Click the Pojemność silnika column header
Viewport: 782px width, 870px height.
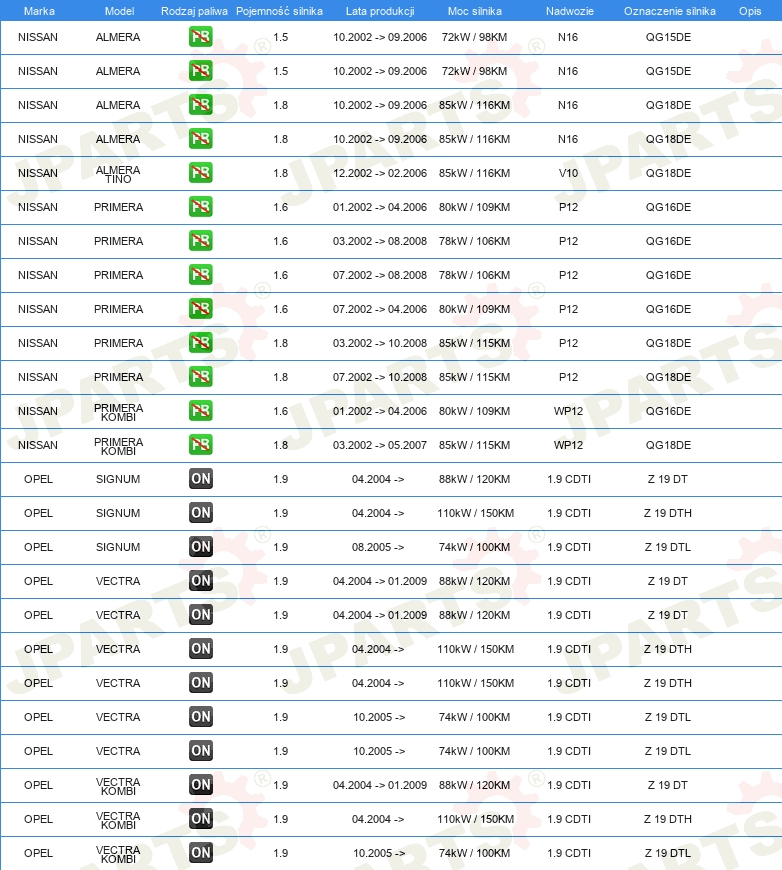pos(279,11)
